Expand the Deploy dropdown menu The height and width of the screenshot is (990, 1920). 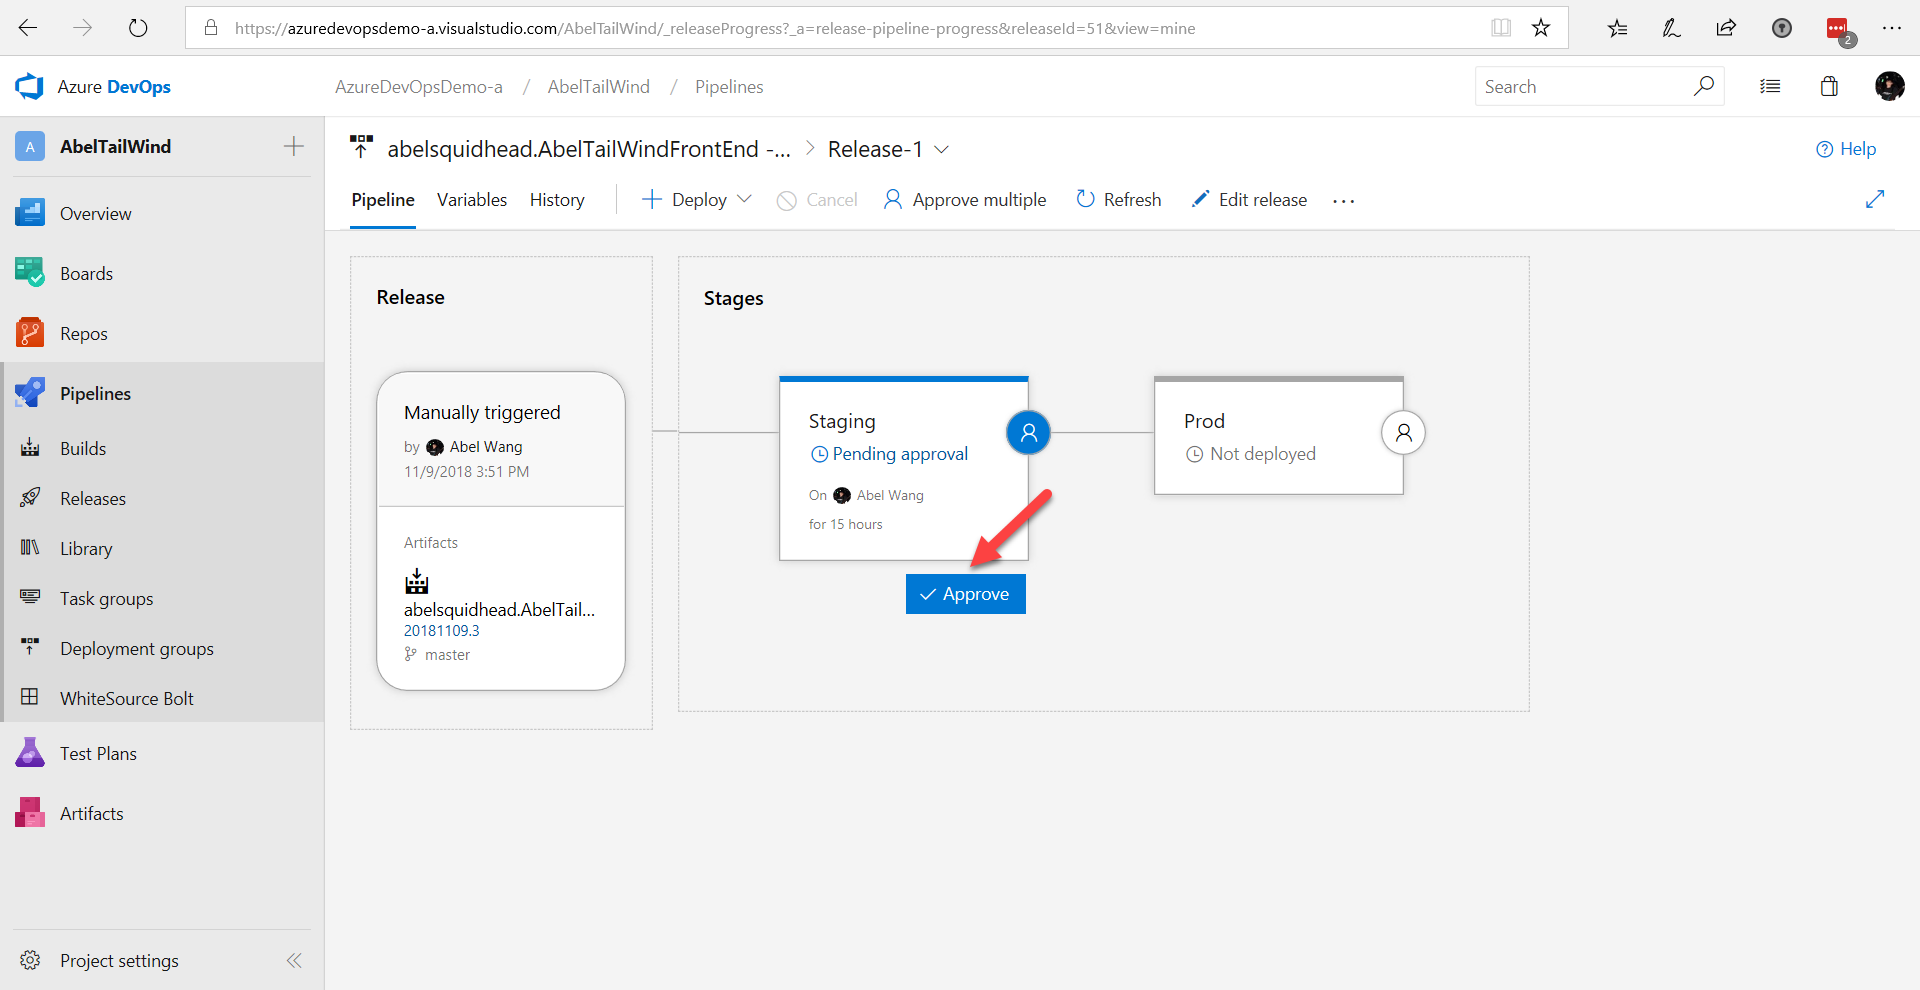click(x=744, y=199)
